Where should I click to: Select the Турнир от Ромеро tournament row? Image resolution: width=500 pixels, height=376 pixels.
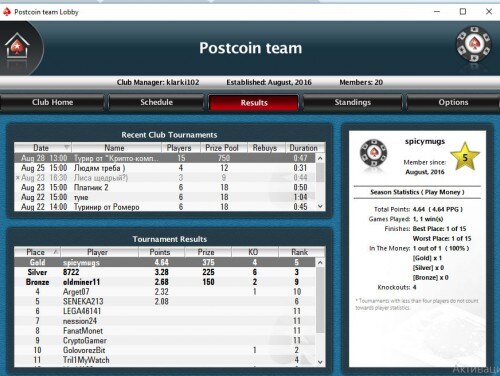click(x=165, y=207)
